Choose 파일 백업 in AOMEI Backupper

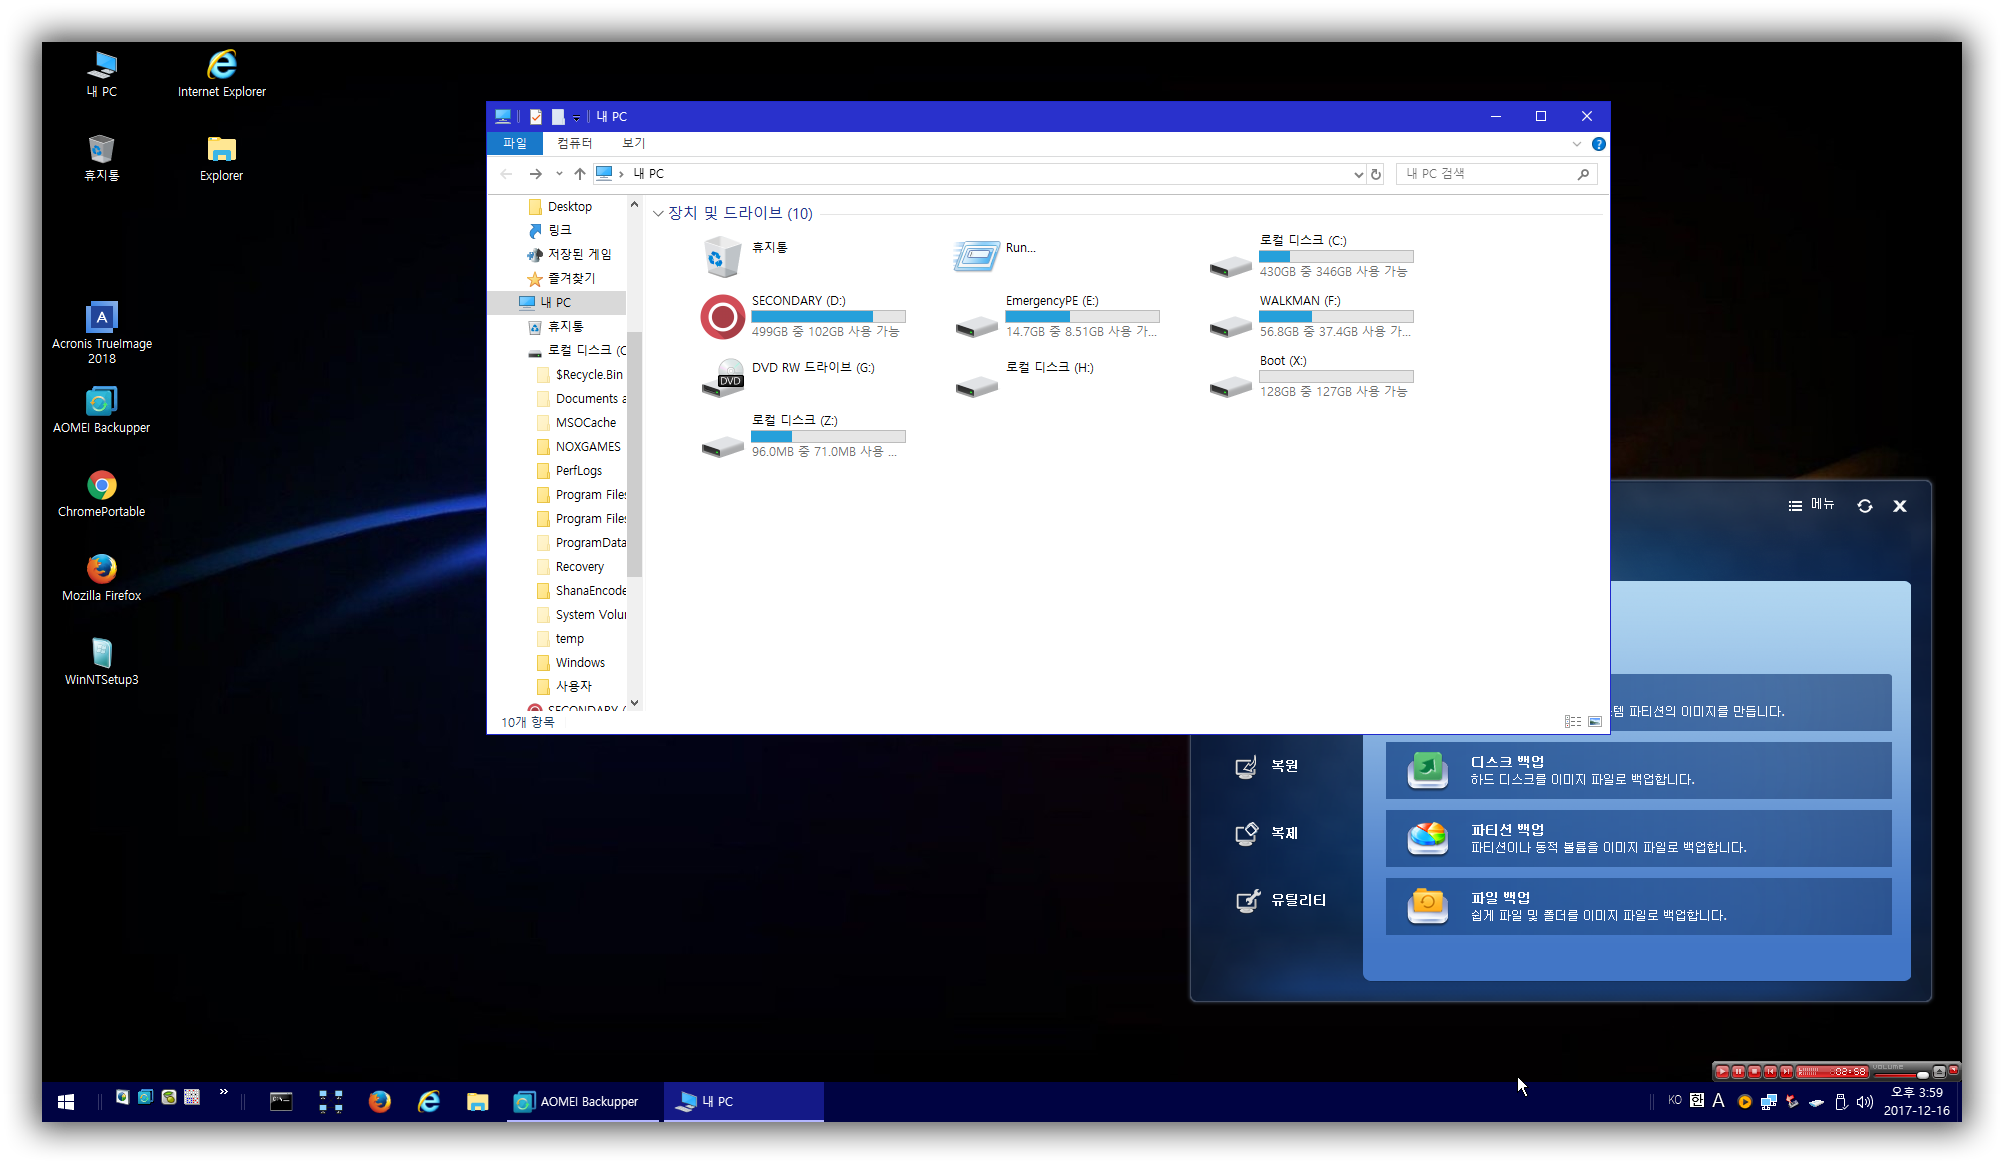pos(1638,906)
